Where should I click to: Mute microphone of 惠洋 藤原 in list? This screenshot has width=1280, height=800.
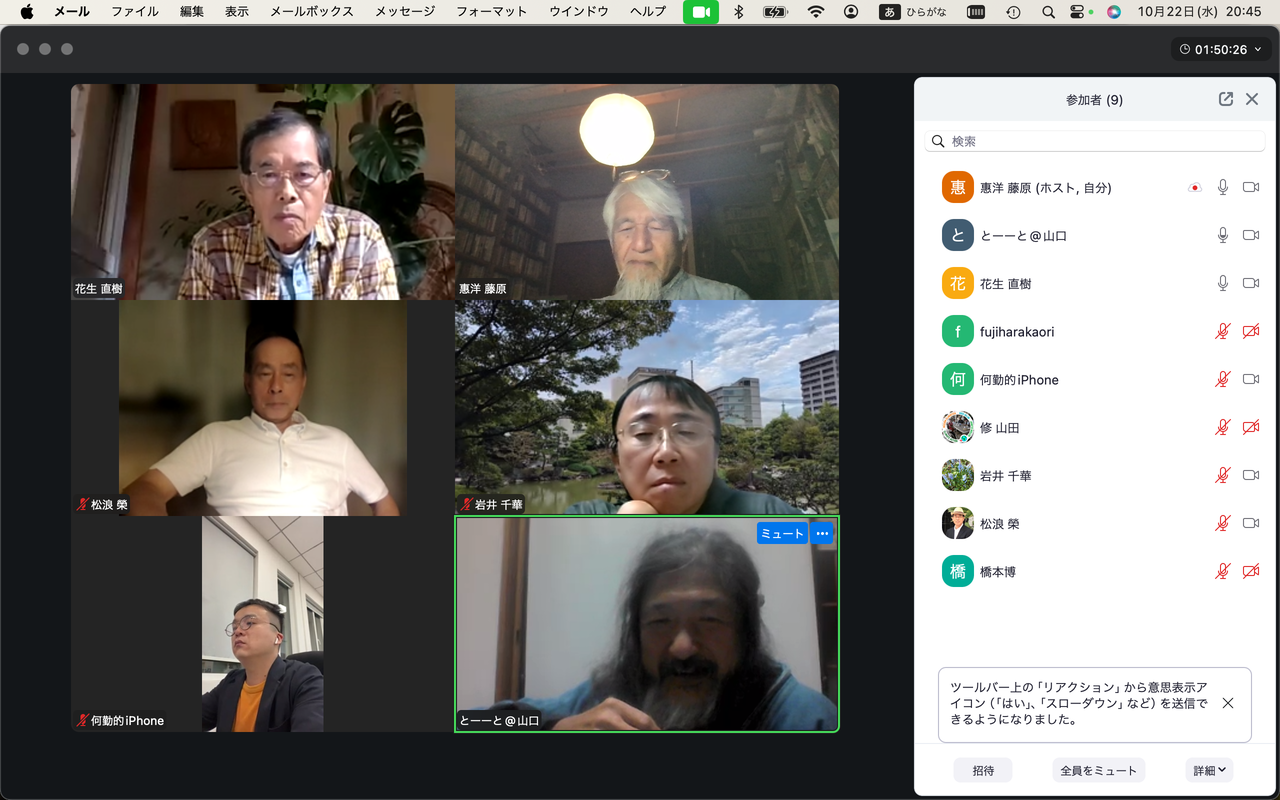pos(1222,187)
